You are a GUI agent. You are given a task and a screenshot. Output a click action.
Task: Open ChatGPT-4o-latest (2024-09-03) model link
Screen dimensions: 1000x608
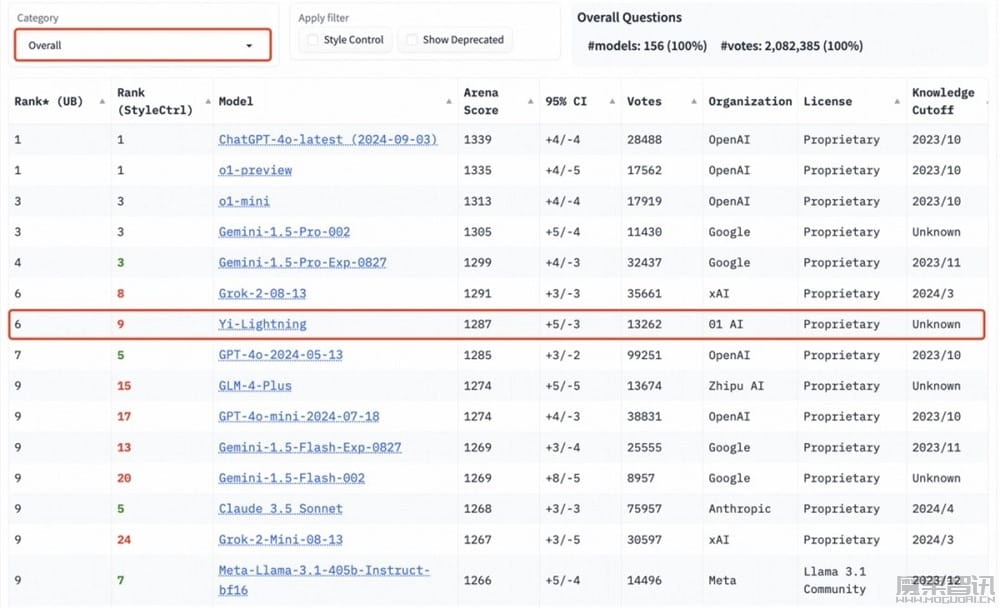(x=328, y=139)
